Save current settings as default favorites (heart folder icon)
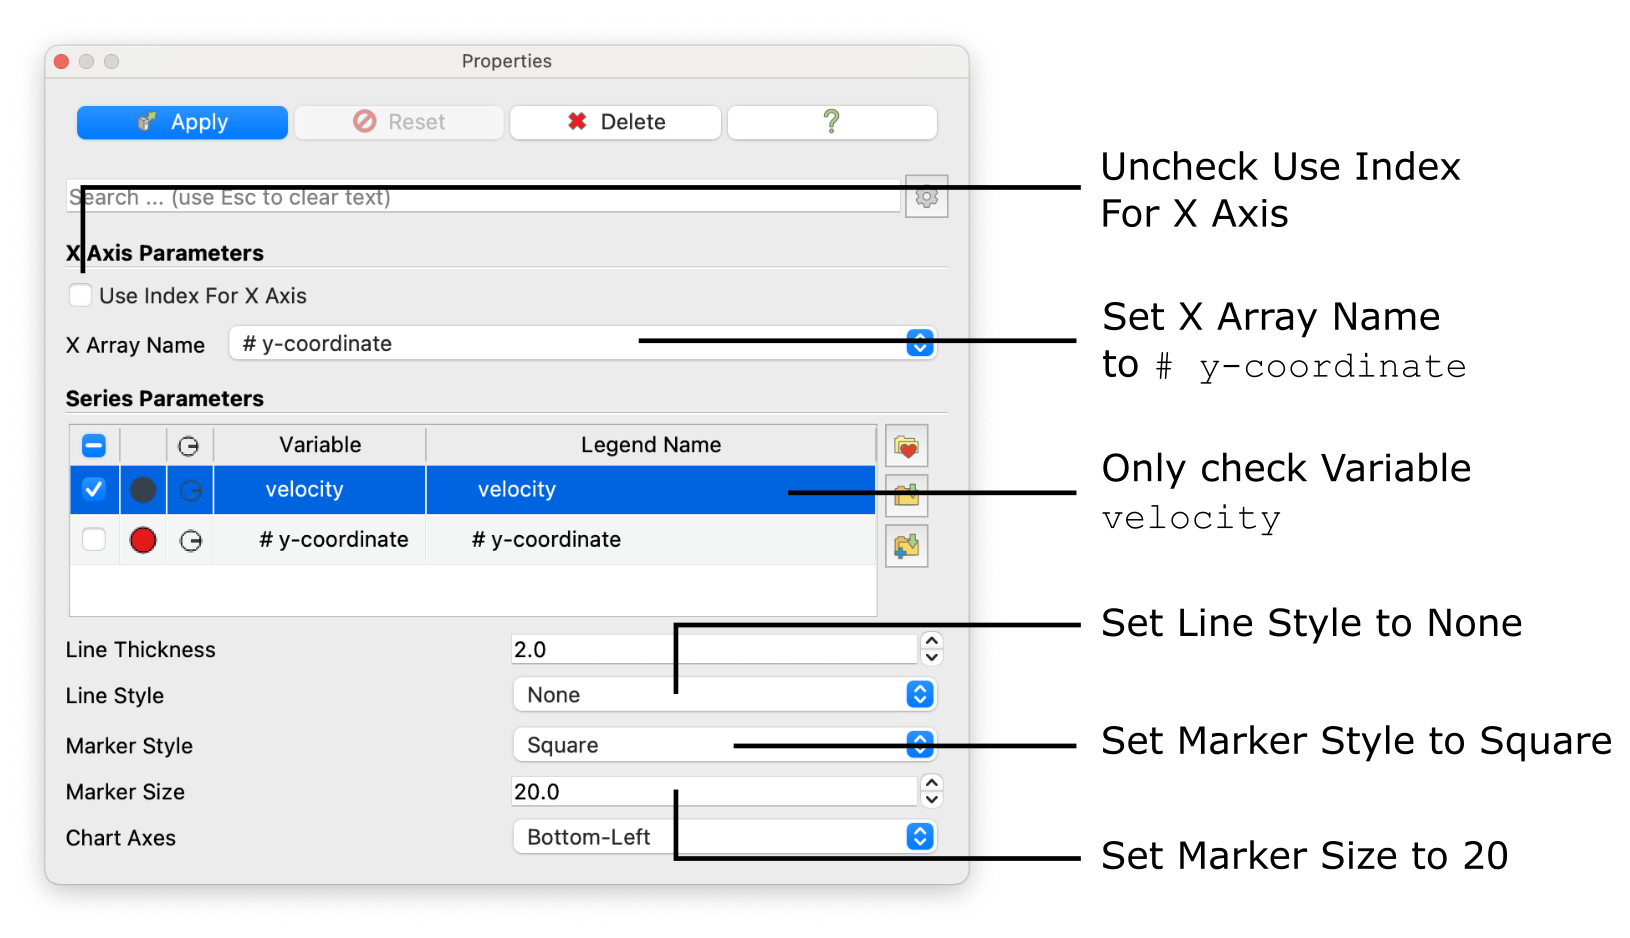1630x938 pixels. pyautogui.click(x=906, y=445)
